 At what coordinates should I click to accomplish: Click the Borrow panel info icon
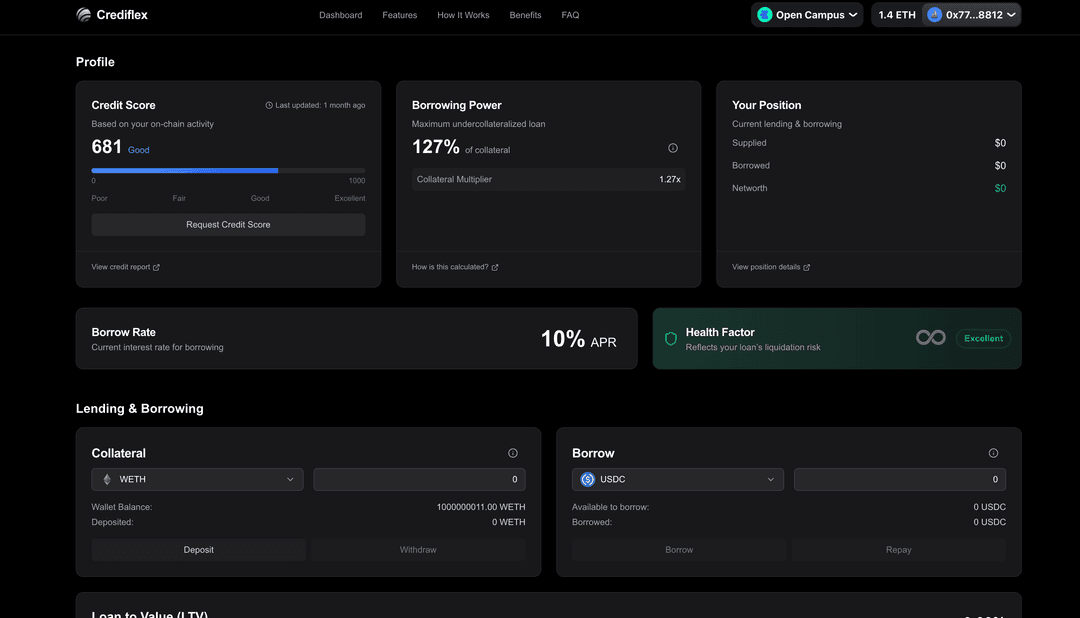click(993, 453)
